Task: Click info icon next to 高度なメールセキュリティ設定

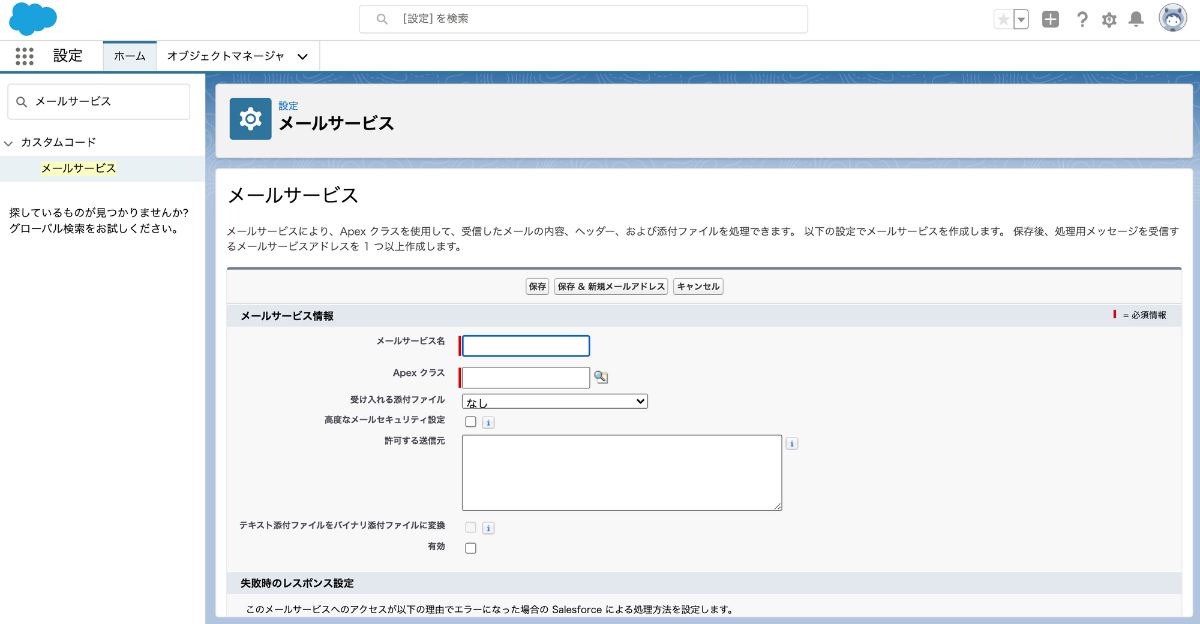Action: (x=488, y=422)
